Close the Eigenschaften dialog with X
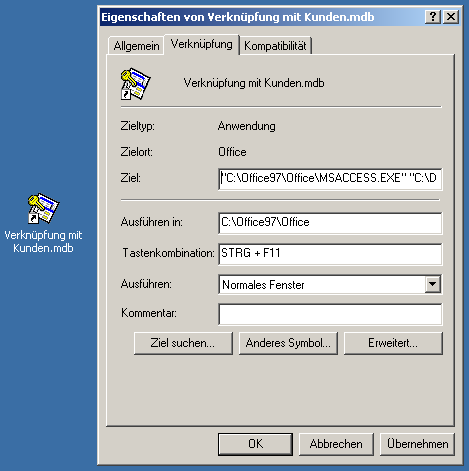Viewport: 469px width, 471px height. click(x=451, y=16)
